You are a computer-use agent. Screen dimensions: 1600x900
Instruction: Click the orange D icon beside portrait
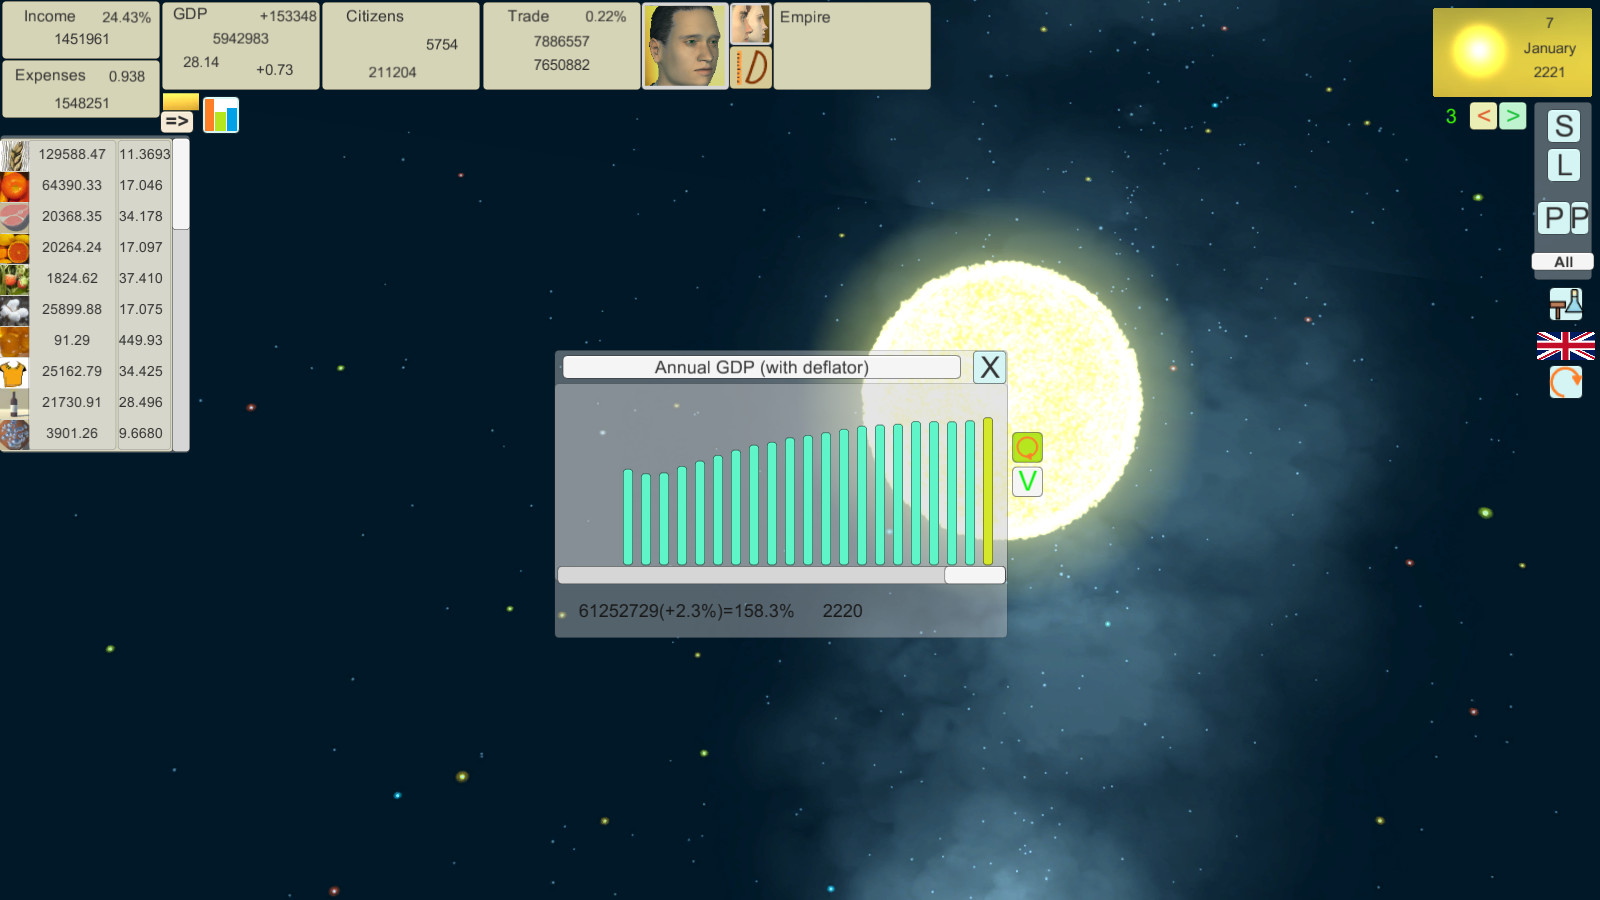tap(751, 68)
